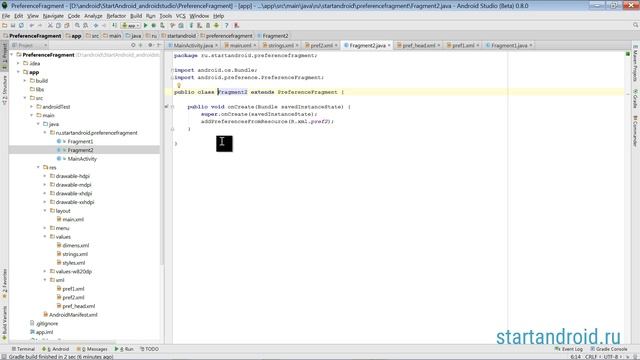This screenshot has width=640, height=360.
Task: Open the app run configuration dropdown
Action: [x=131, y=25]
